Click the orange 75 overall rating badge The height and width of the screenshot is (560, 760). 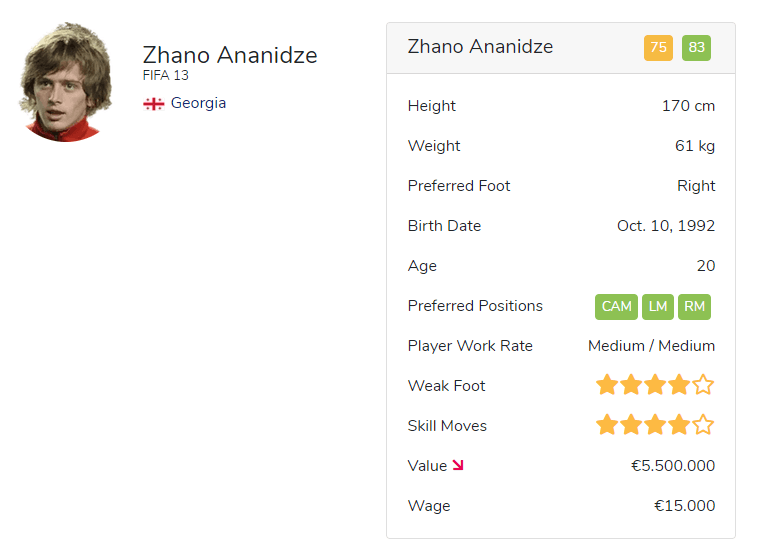(658, 48)
